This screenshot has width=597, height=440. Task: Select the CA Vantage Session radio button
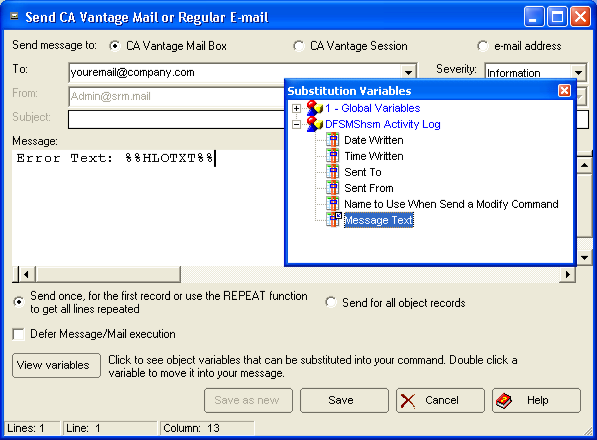coord(298,46)
